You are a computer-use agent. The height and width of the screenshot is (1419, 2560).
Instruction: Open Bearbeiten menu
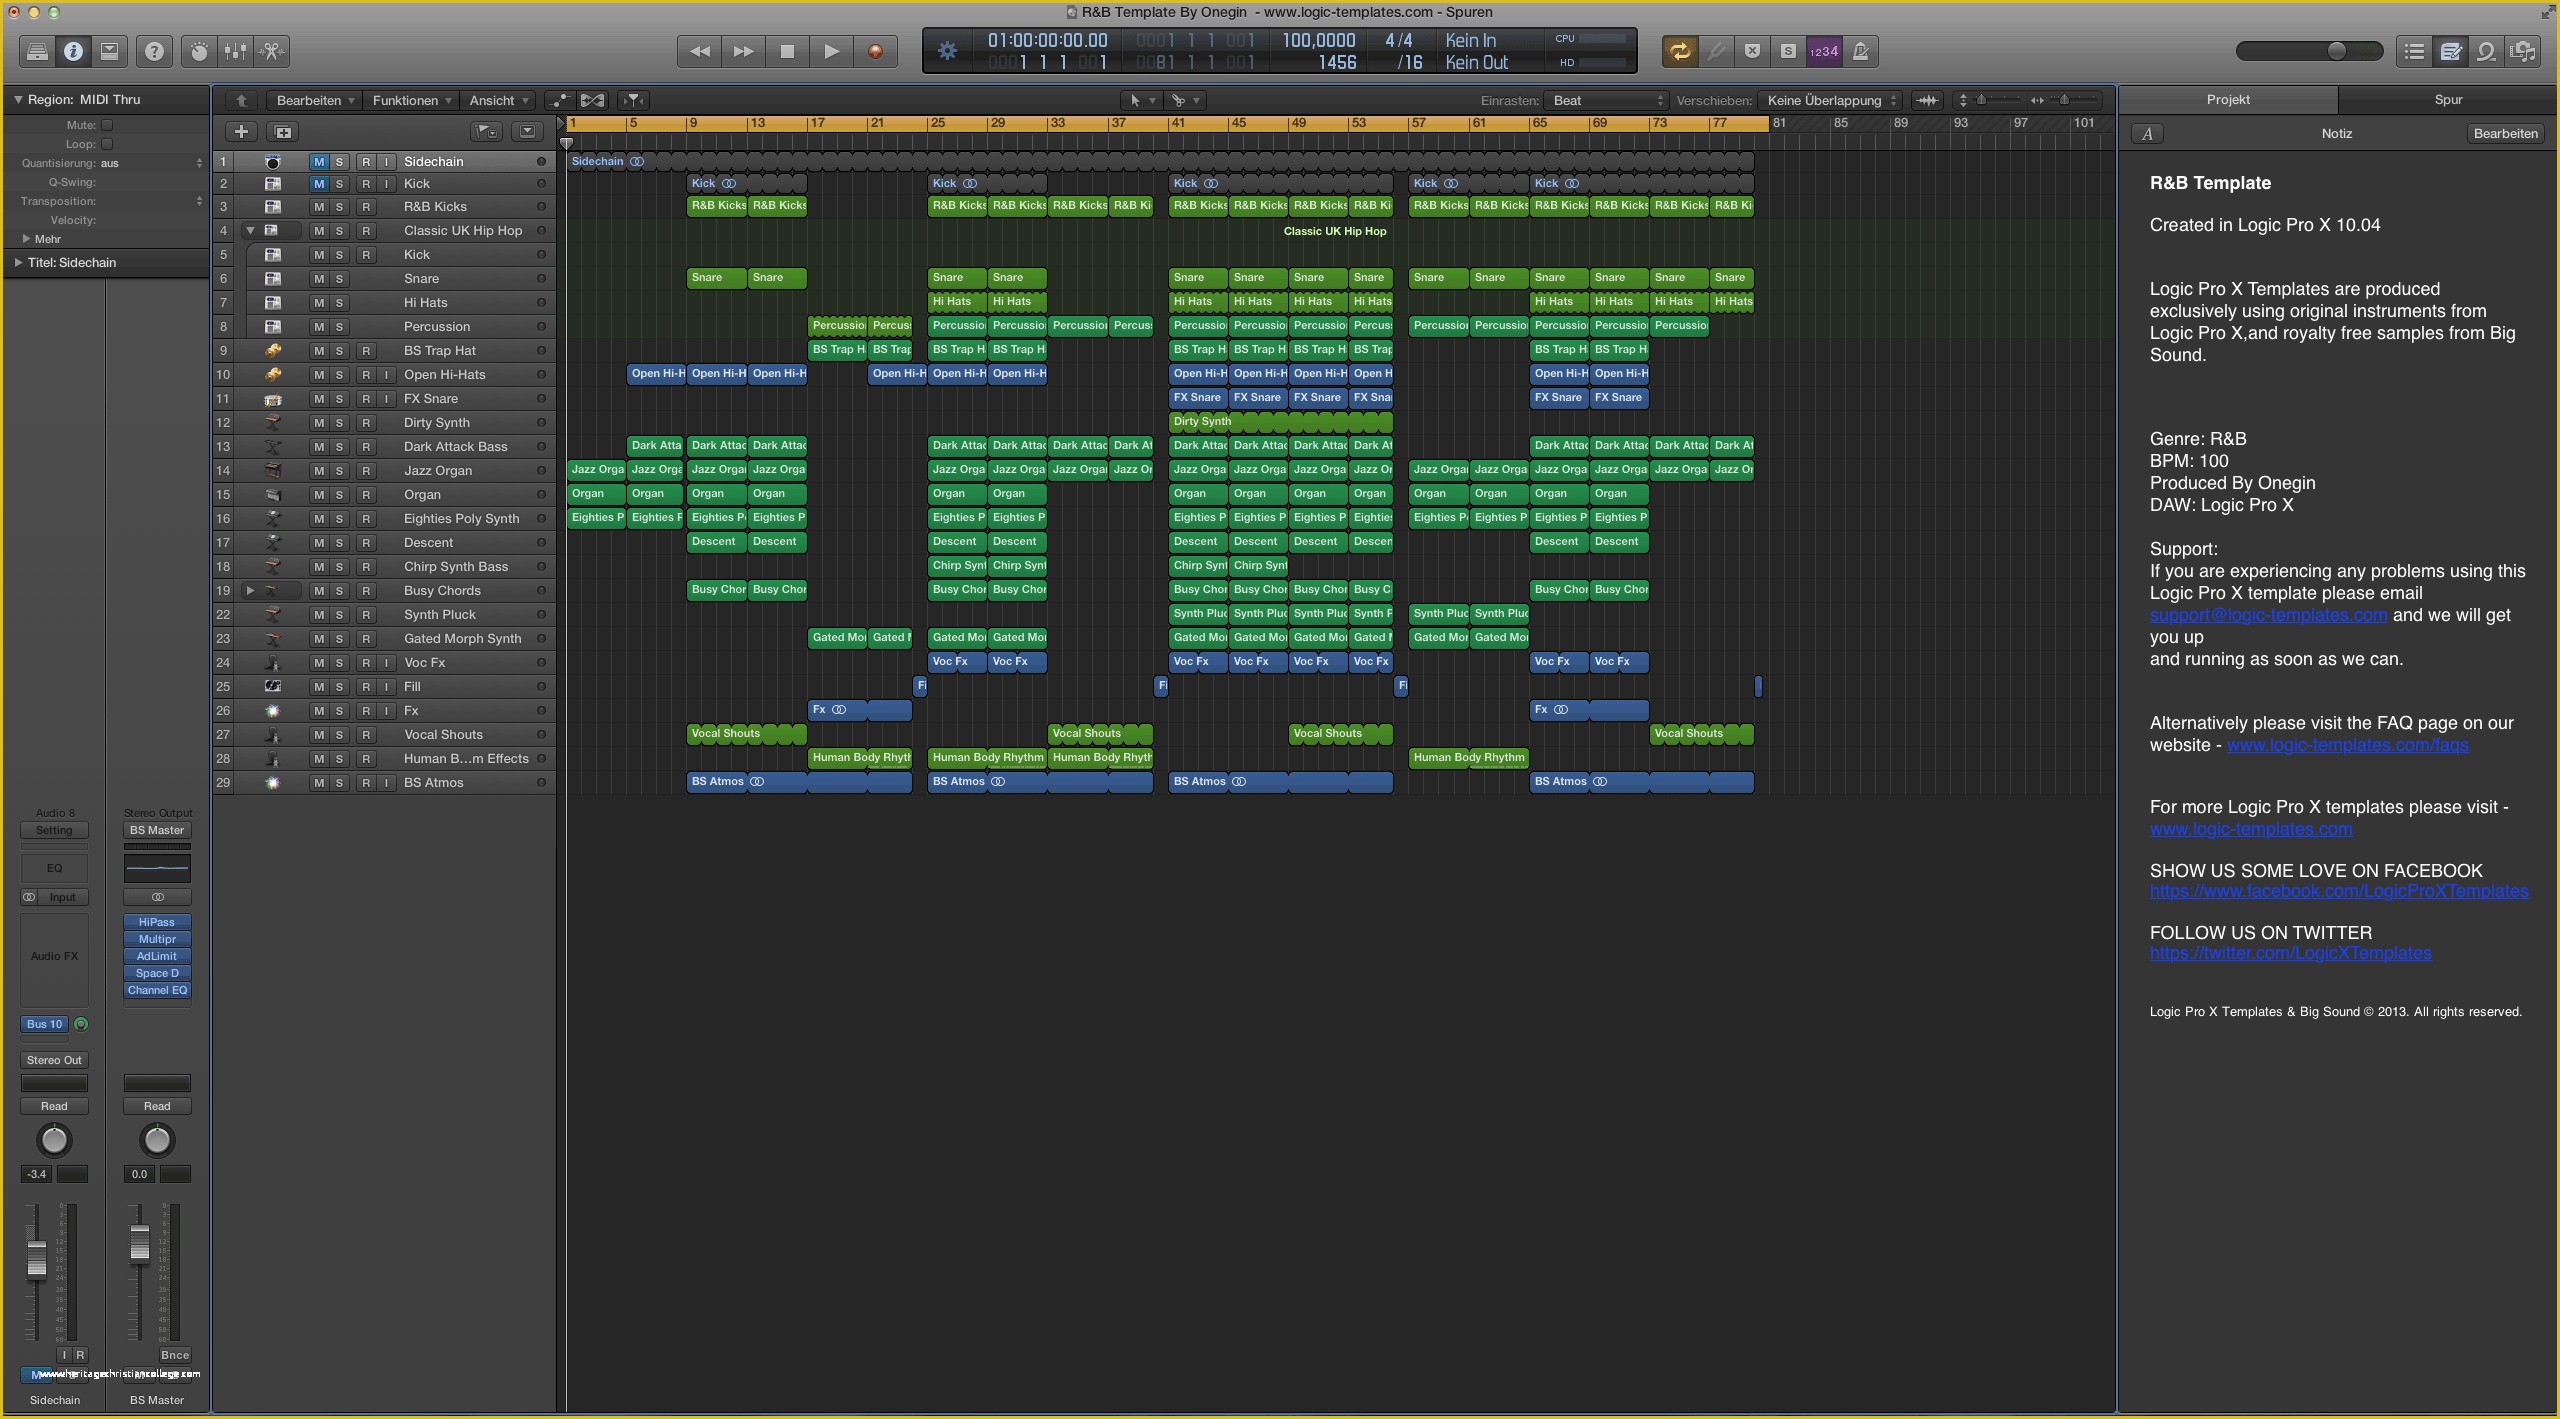coord(315,100)
